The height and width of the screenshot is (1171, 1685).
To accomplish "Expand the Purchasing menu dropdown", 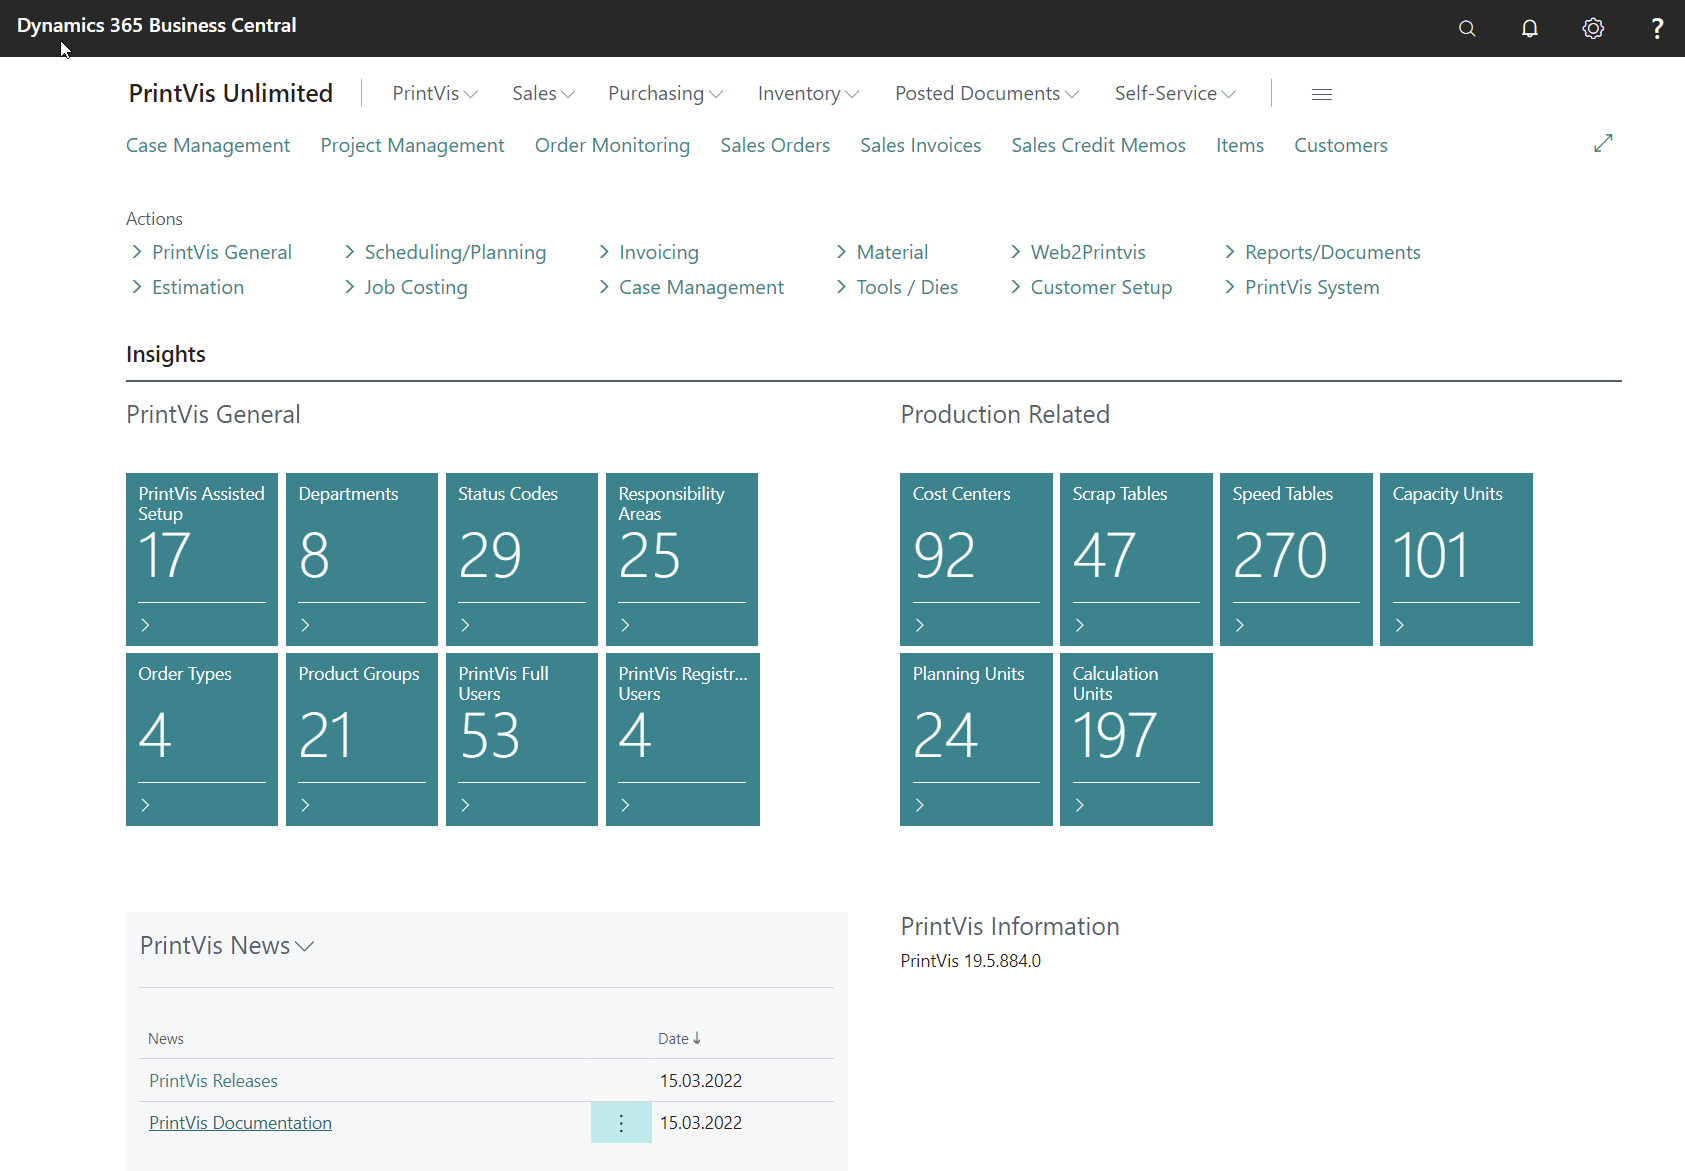I will pyautogui.click(x=666, y=93).
